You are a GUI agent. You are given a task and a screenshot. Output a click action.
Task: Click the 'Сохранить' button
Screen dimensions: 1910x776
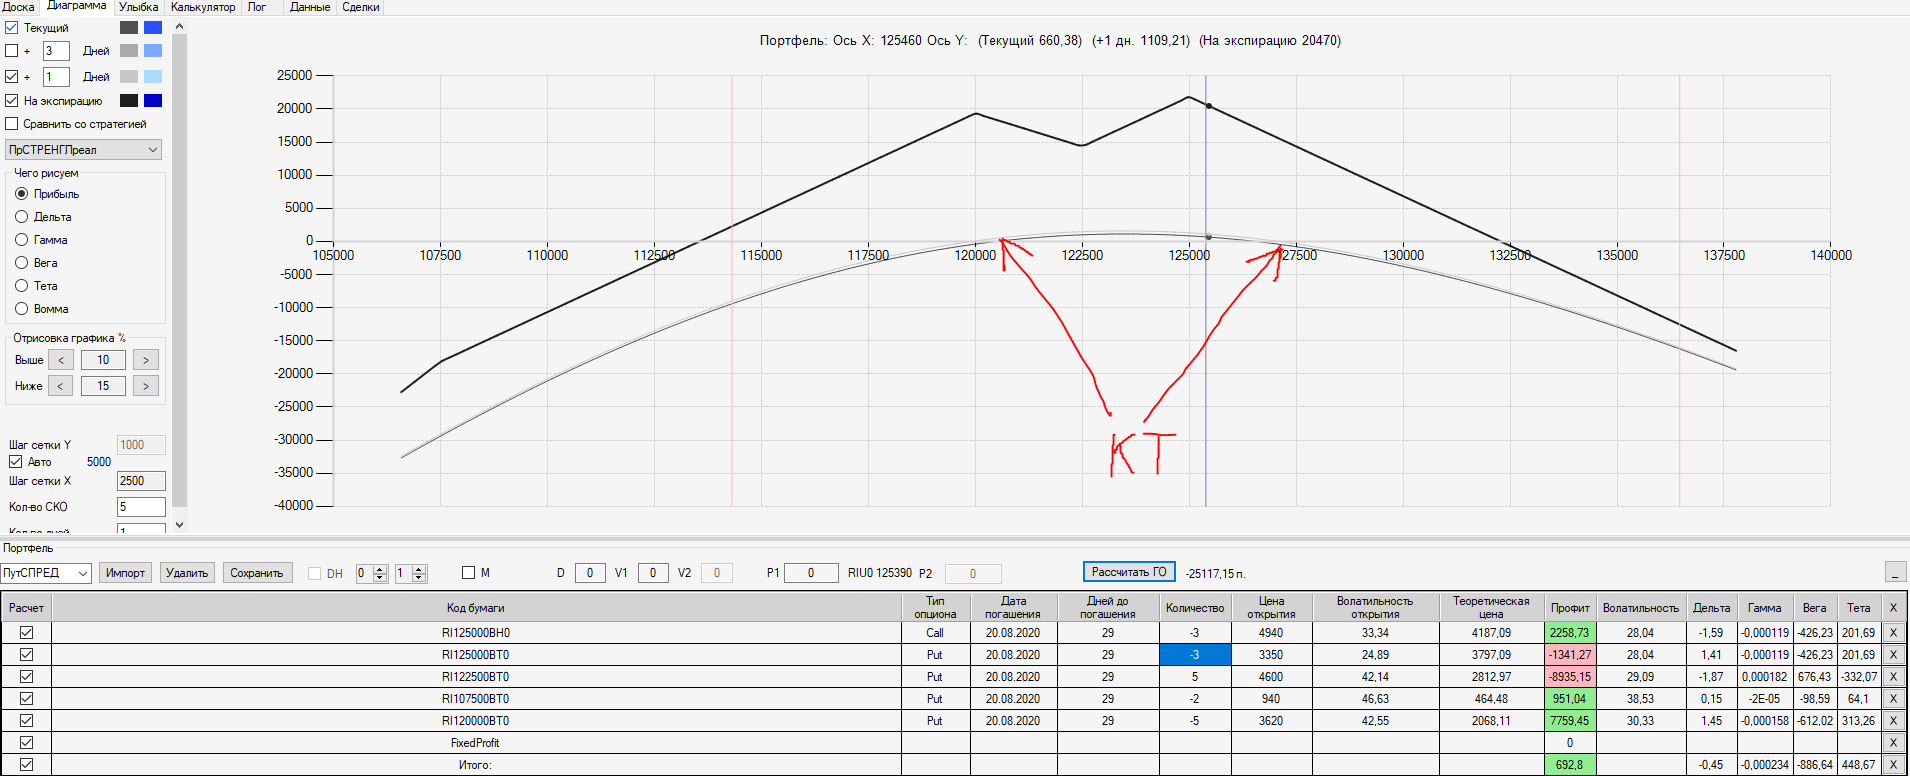pyautogui.click(x=257, y=573)
